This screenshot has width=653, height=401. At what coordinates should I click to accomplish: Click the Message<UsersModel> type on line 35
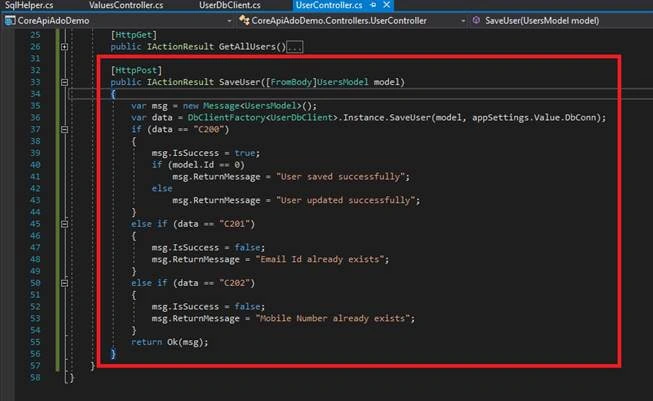pyautogui.click(x=252, y=106)
